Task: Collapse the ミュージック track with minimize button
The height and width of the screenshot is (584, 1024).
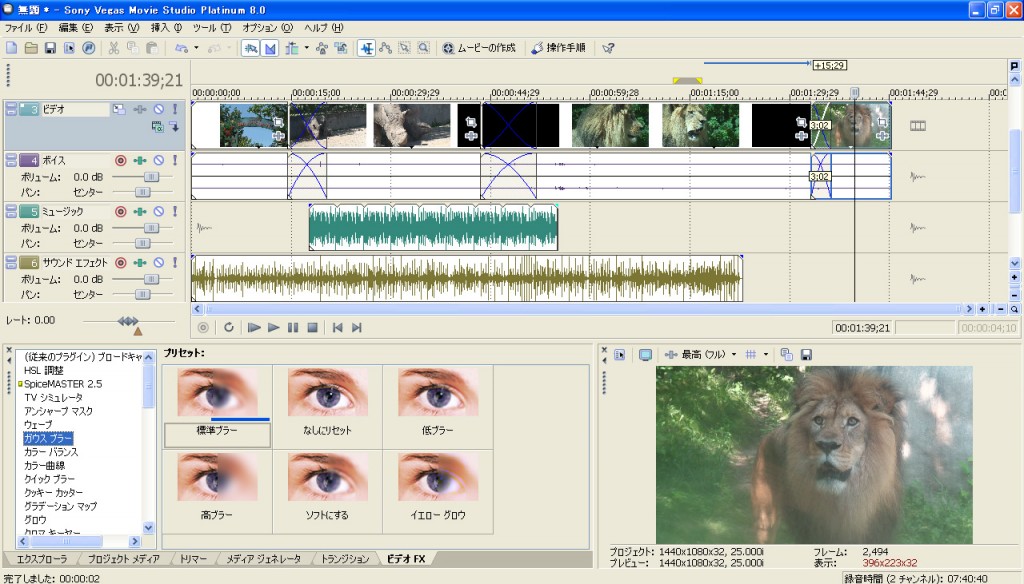Action: click(x=11, y=208)
